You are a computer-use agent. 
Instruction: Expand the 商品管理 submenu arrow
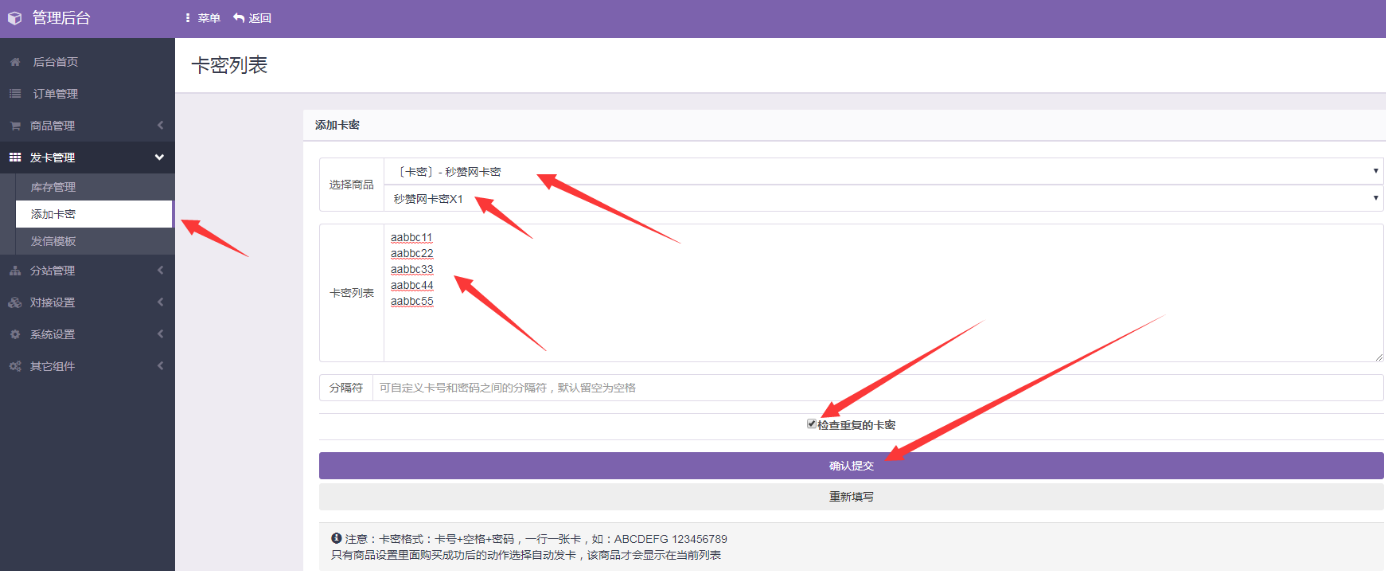pos(160,126)
